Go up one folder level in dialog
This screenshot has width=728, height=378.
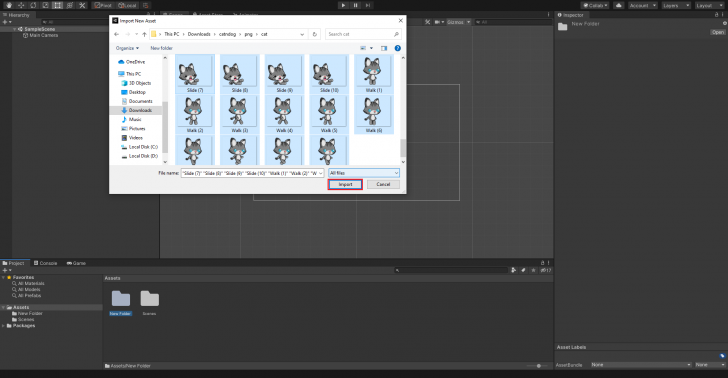tap(144, 34)
